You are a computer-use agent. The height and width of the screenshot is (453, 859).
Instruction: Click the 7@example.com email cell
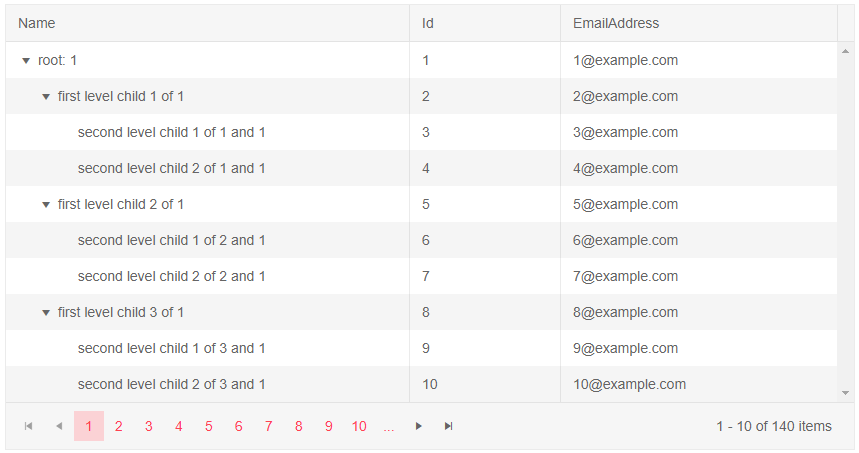pos(626,276)
